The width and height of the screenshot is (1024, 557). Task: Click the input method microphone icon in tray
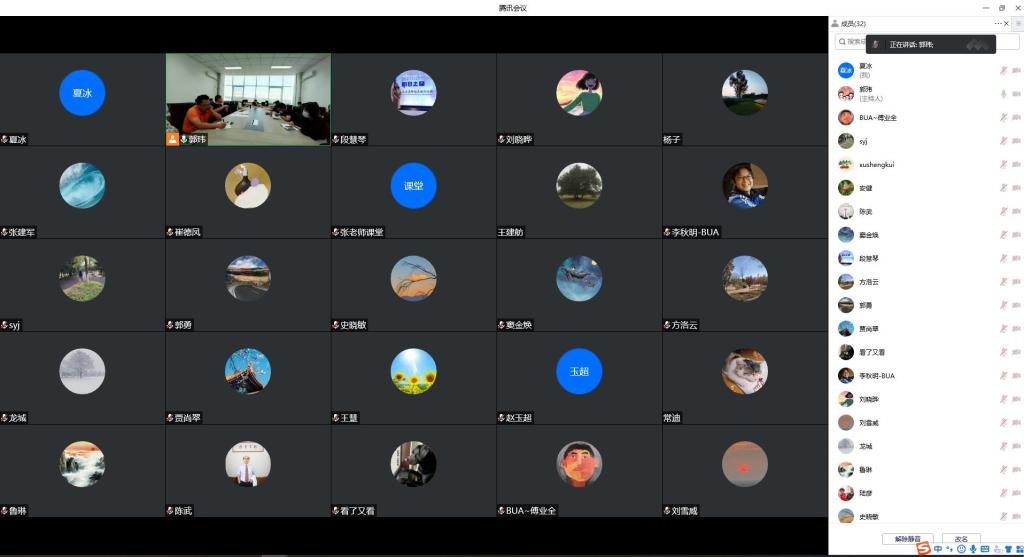973,549
